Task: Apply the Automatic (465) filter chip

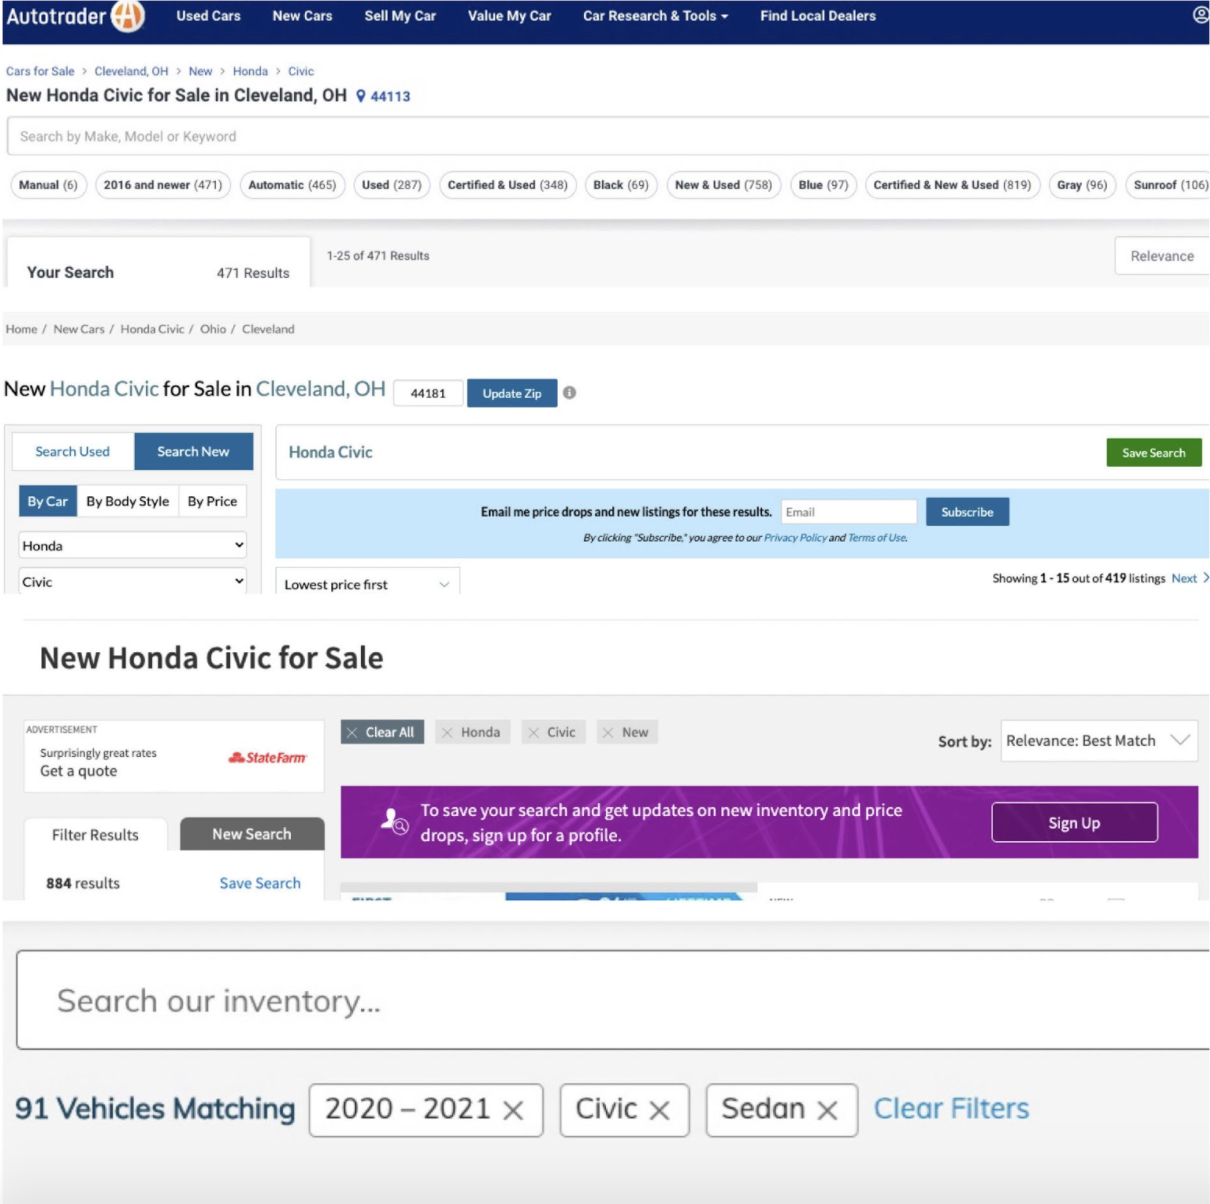Action: [x=292, y=185]
